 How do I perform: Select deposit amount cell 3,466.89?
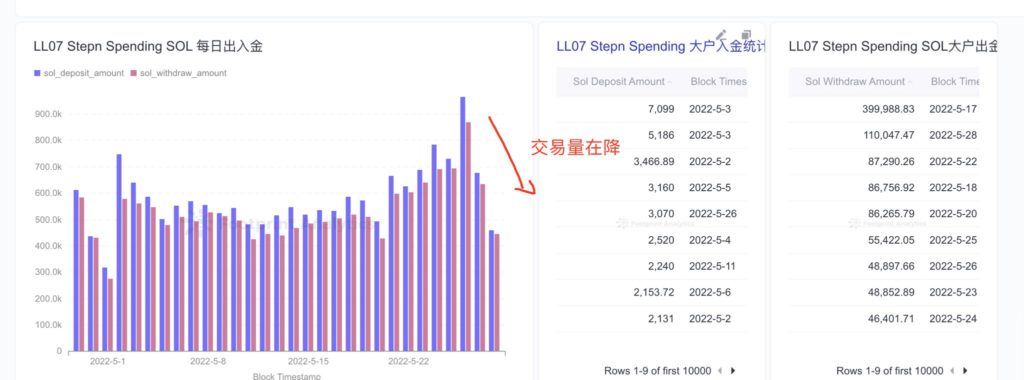tap(654, 161)
